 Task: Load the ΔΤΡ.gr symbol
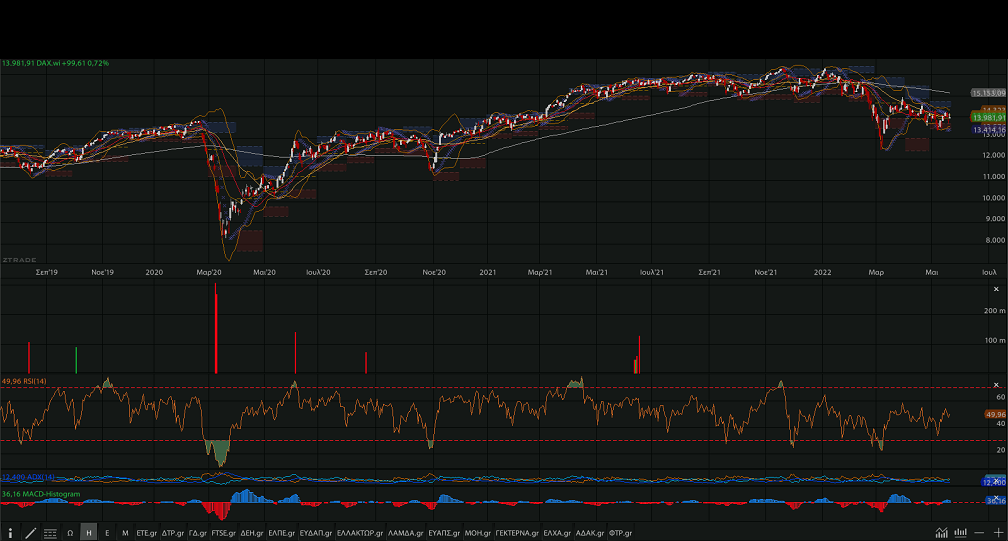click(173, 533)
